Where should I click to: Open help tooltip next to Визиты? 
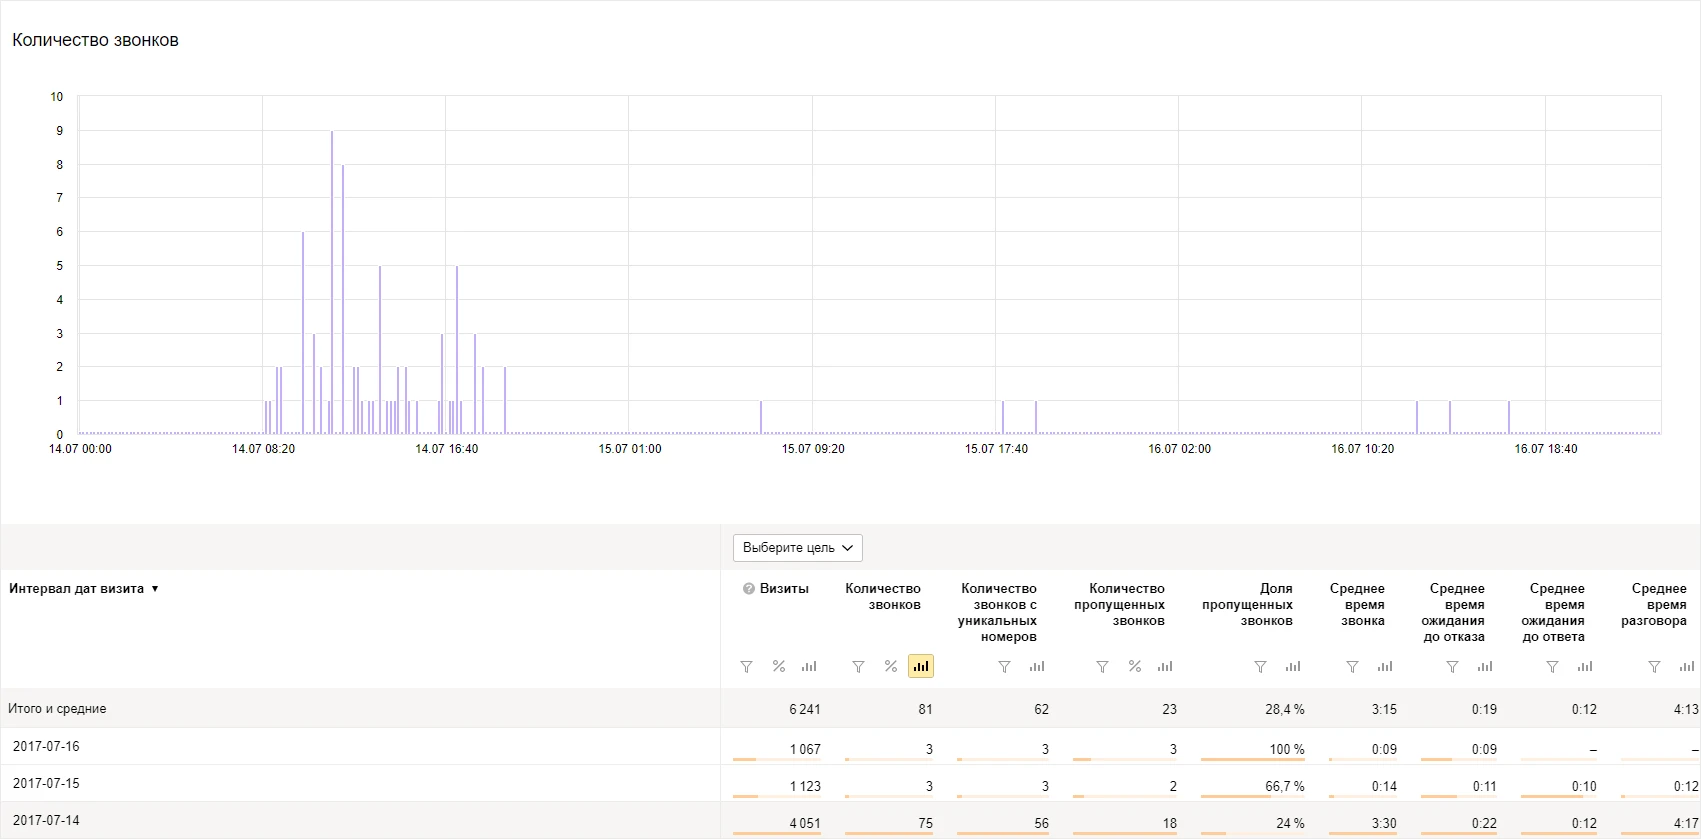[x=748, y=589]
